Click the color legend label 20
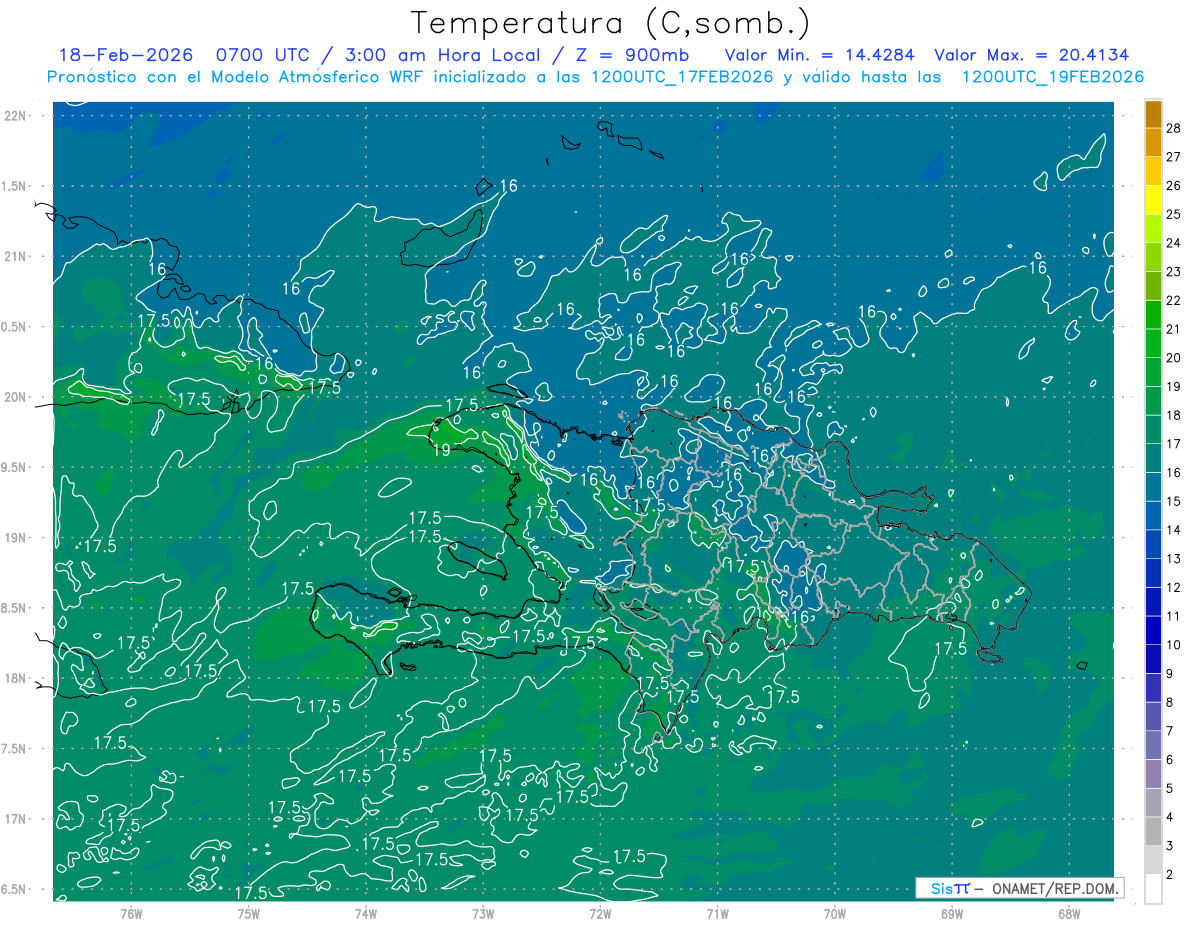Viewport: 1200px width, 927px height. [1174, 359]
